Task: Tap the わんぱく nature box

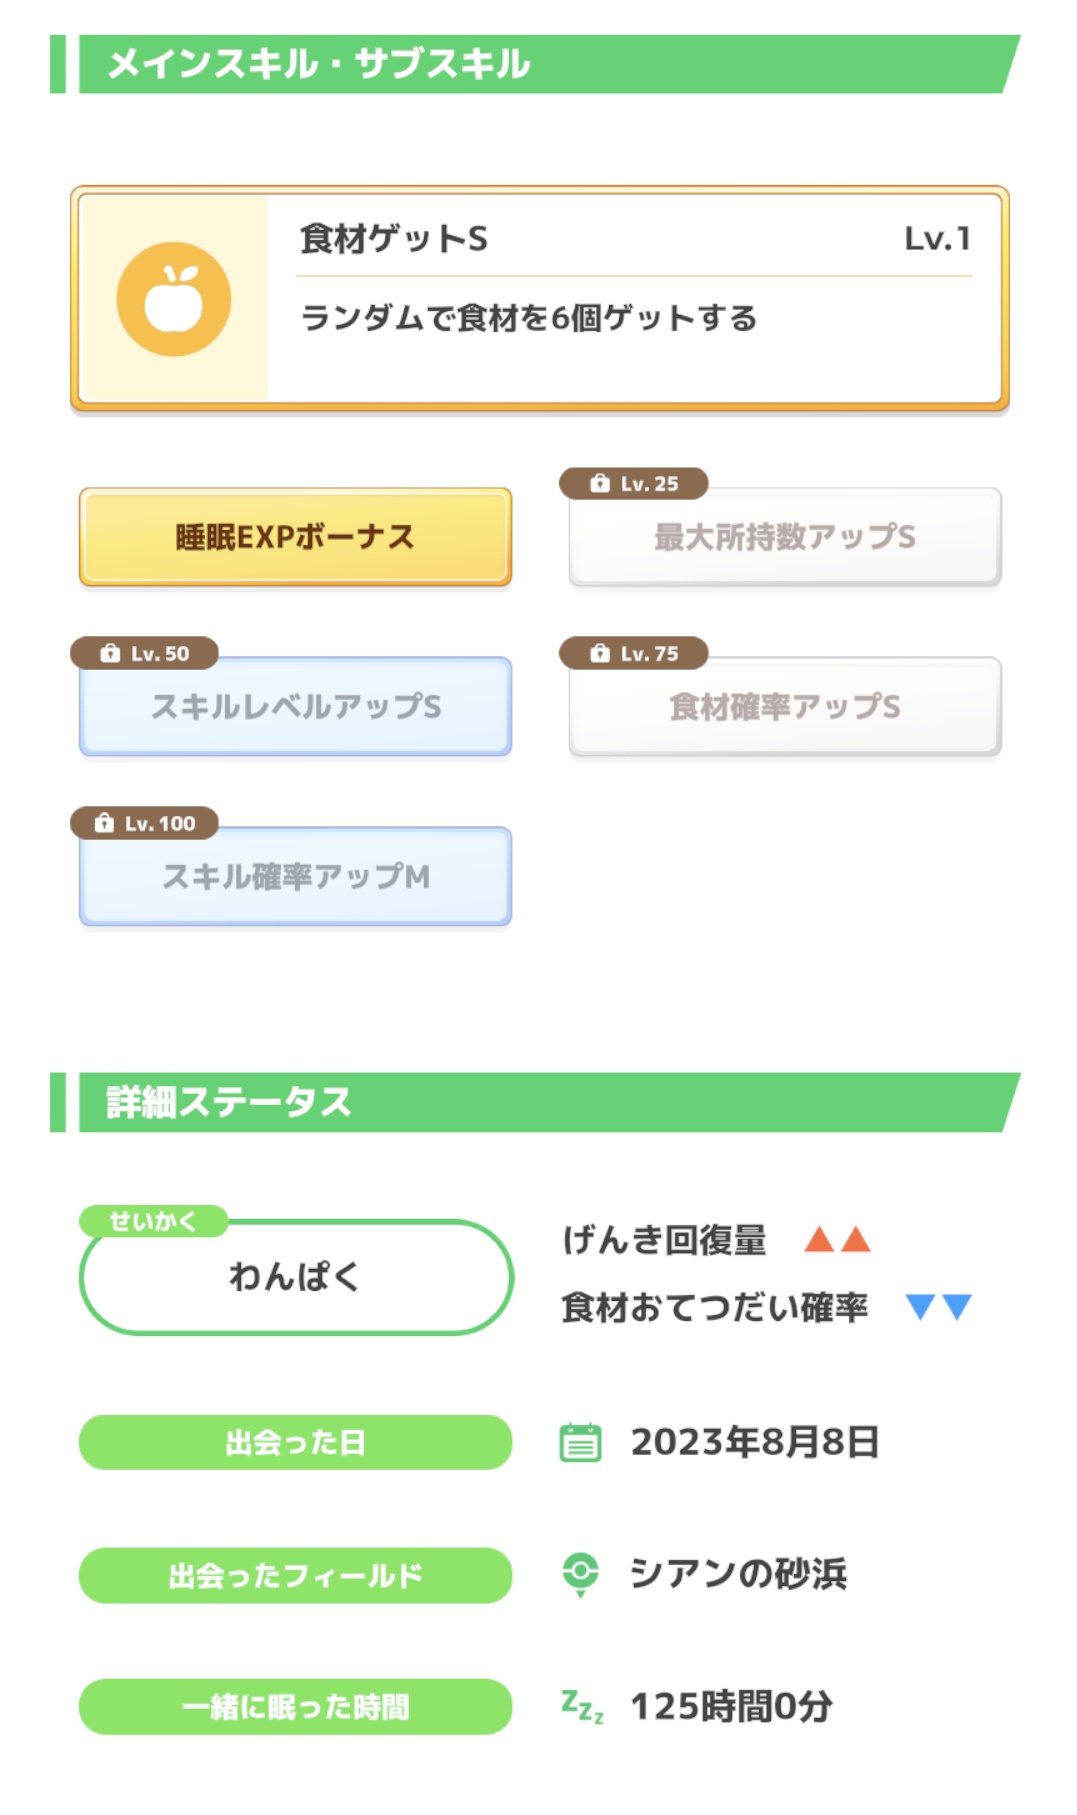Action: [x=295, y=1277]
